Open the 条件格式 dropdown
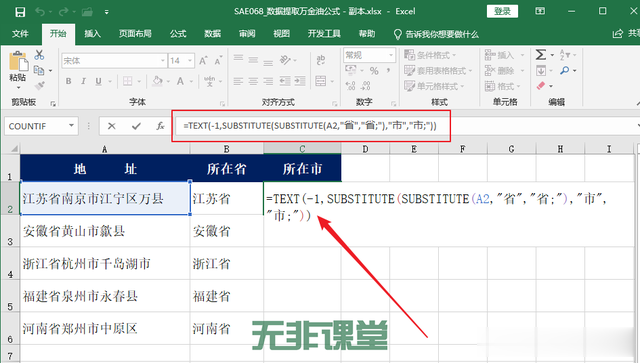The height and width of the screenshot is (363, 640). 430,55
